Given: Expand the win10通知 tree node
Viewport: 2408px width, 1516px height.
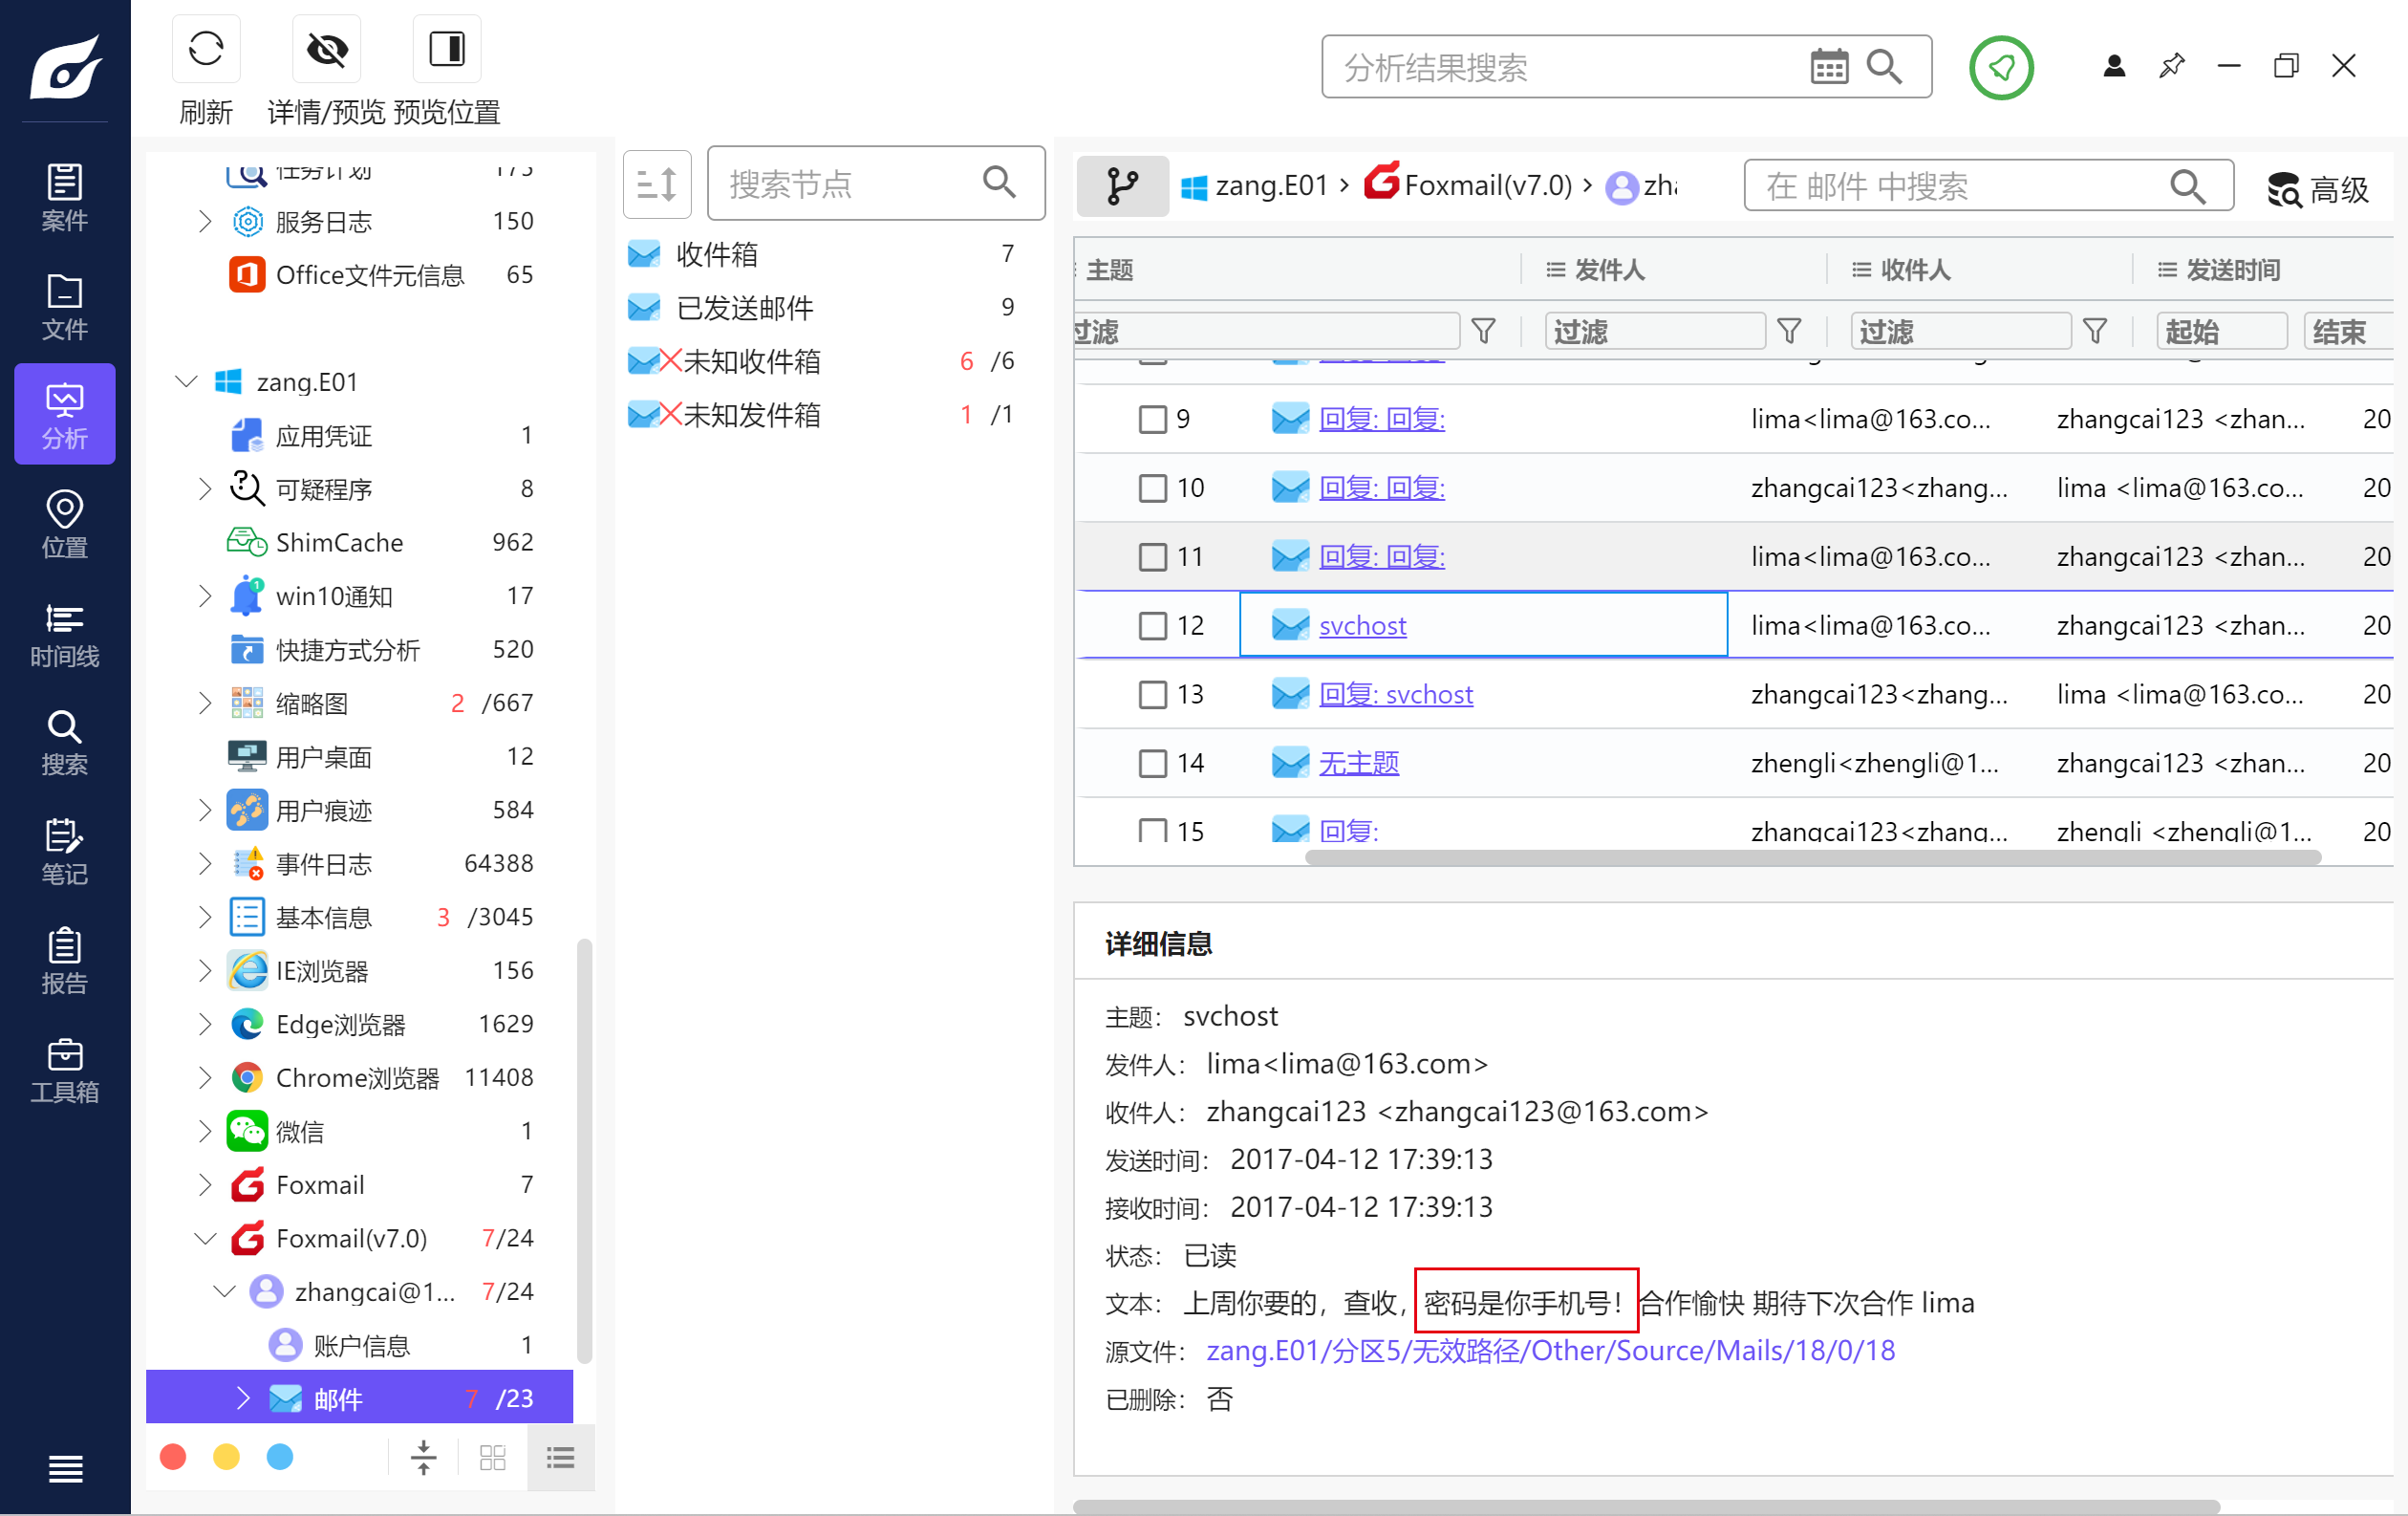Looking at the screenshot, I should (205, 596).
